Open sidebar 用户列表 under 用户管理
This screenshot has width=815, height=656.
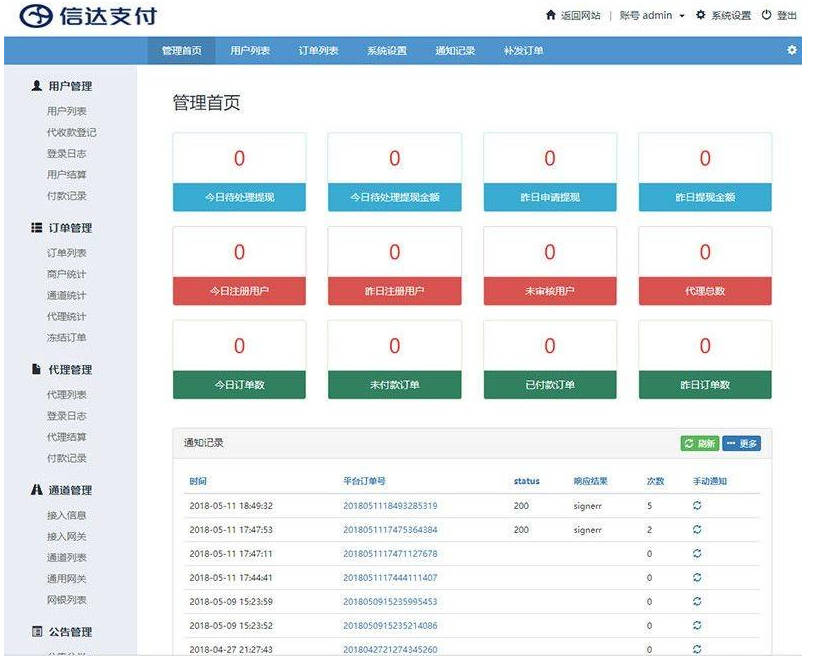67,111
